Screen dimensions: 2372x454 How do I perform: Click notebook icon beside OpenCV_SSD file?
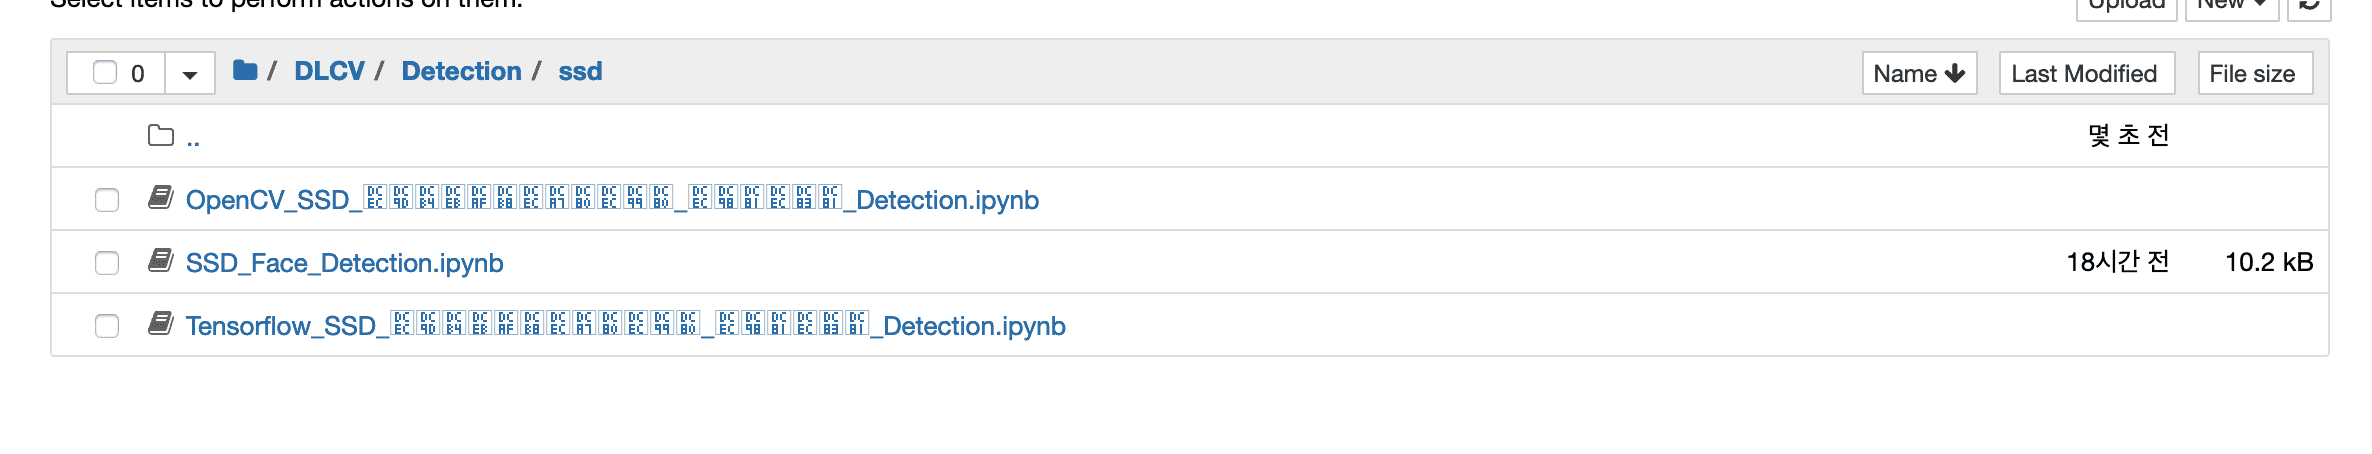161,198
